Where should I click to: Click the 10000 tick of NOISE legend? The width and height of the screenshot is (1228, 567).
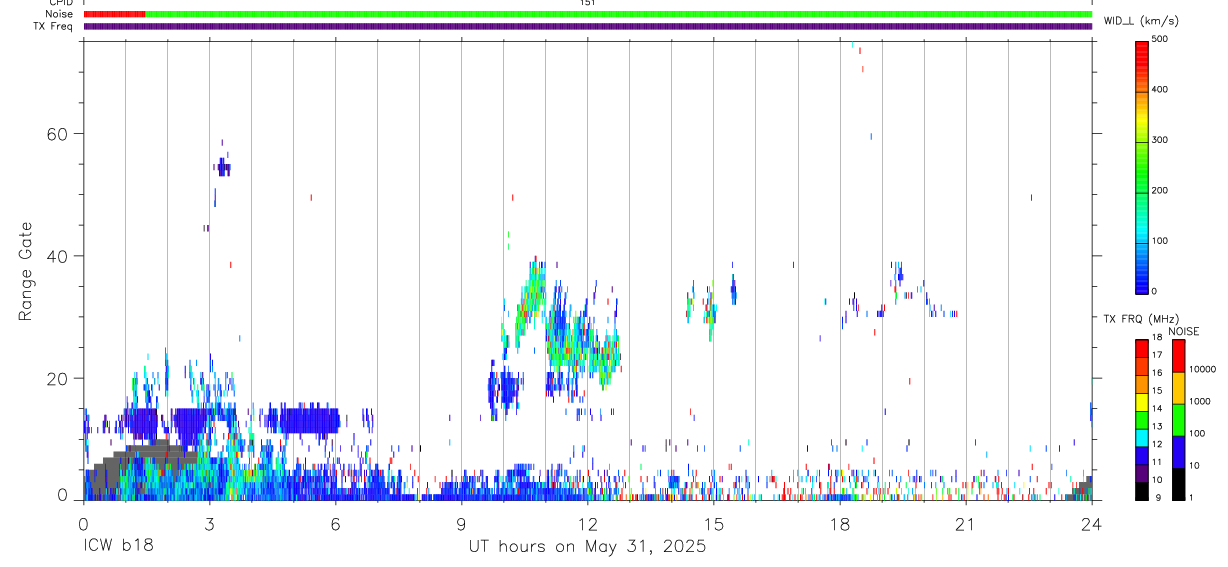click(1202, 369)
